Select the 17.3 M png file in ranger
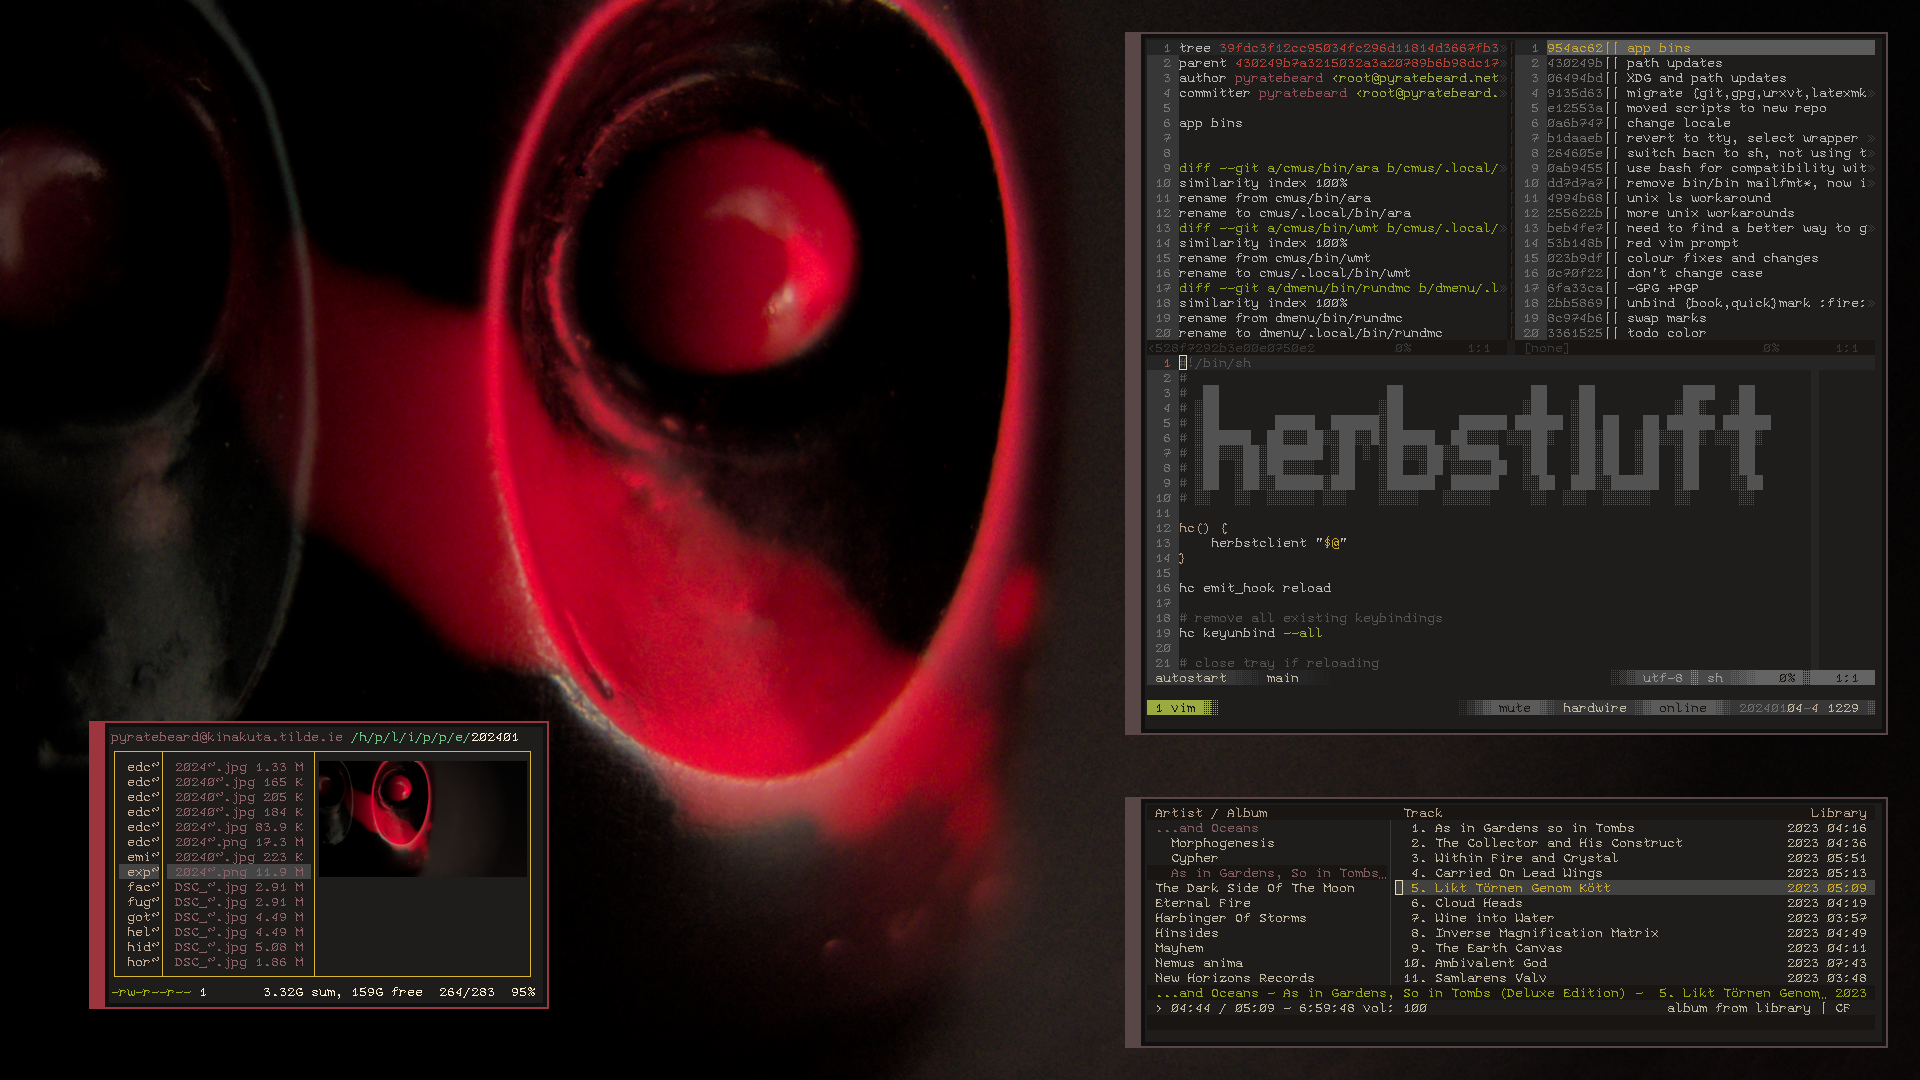 coord(239,842)
